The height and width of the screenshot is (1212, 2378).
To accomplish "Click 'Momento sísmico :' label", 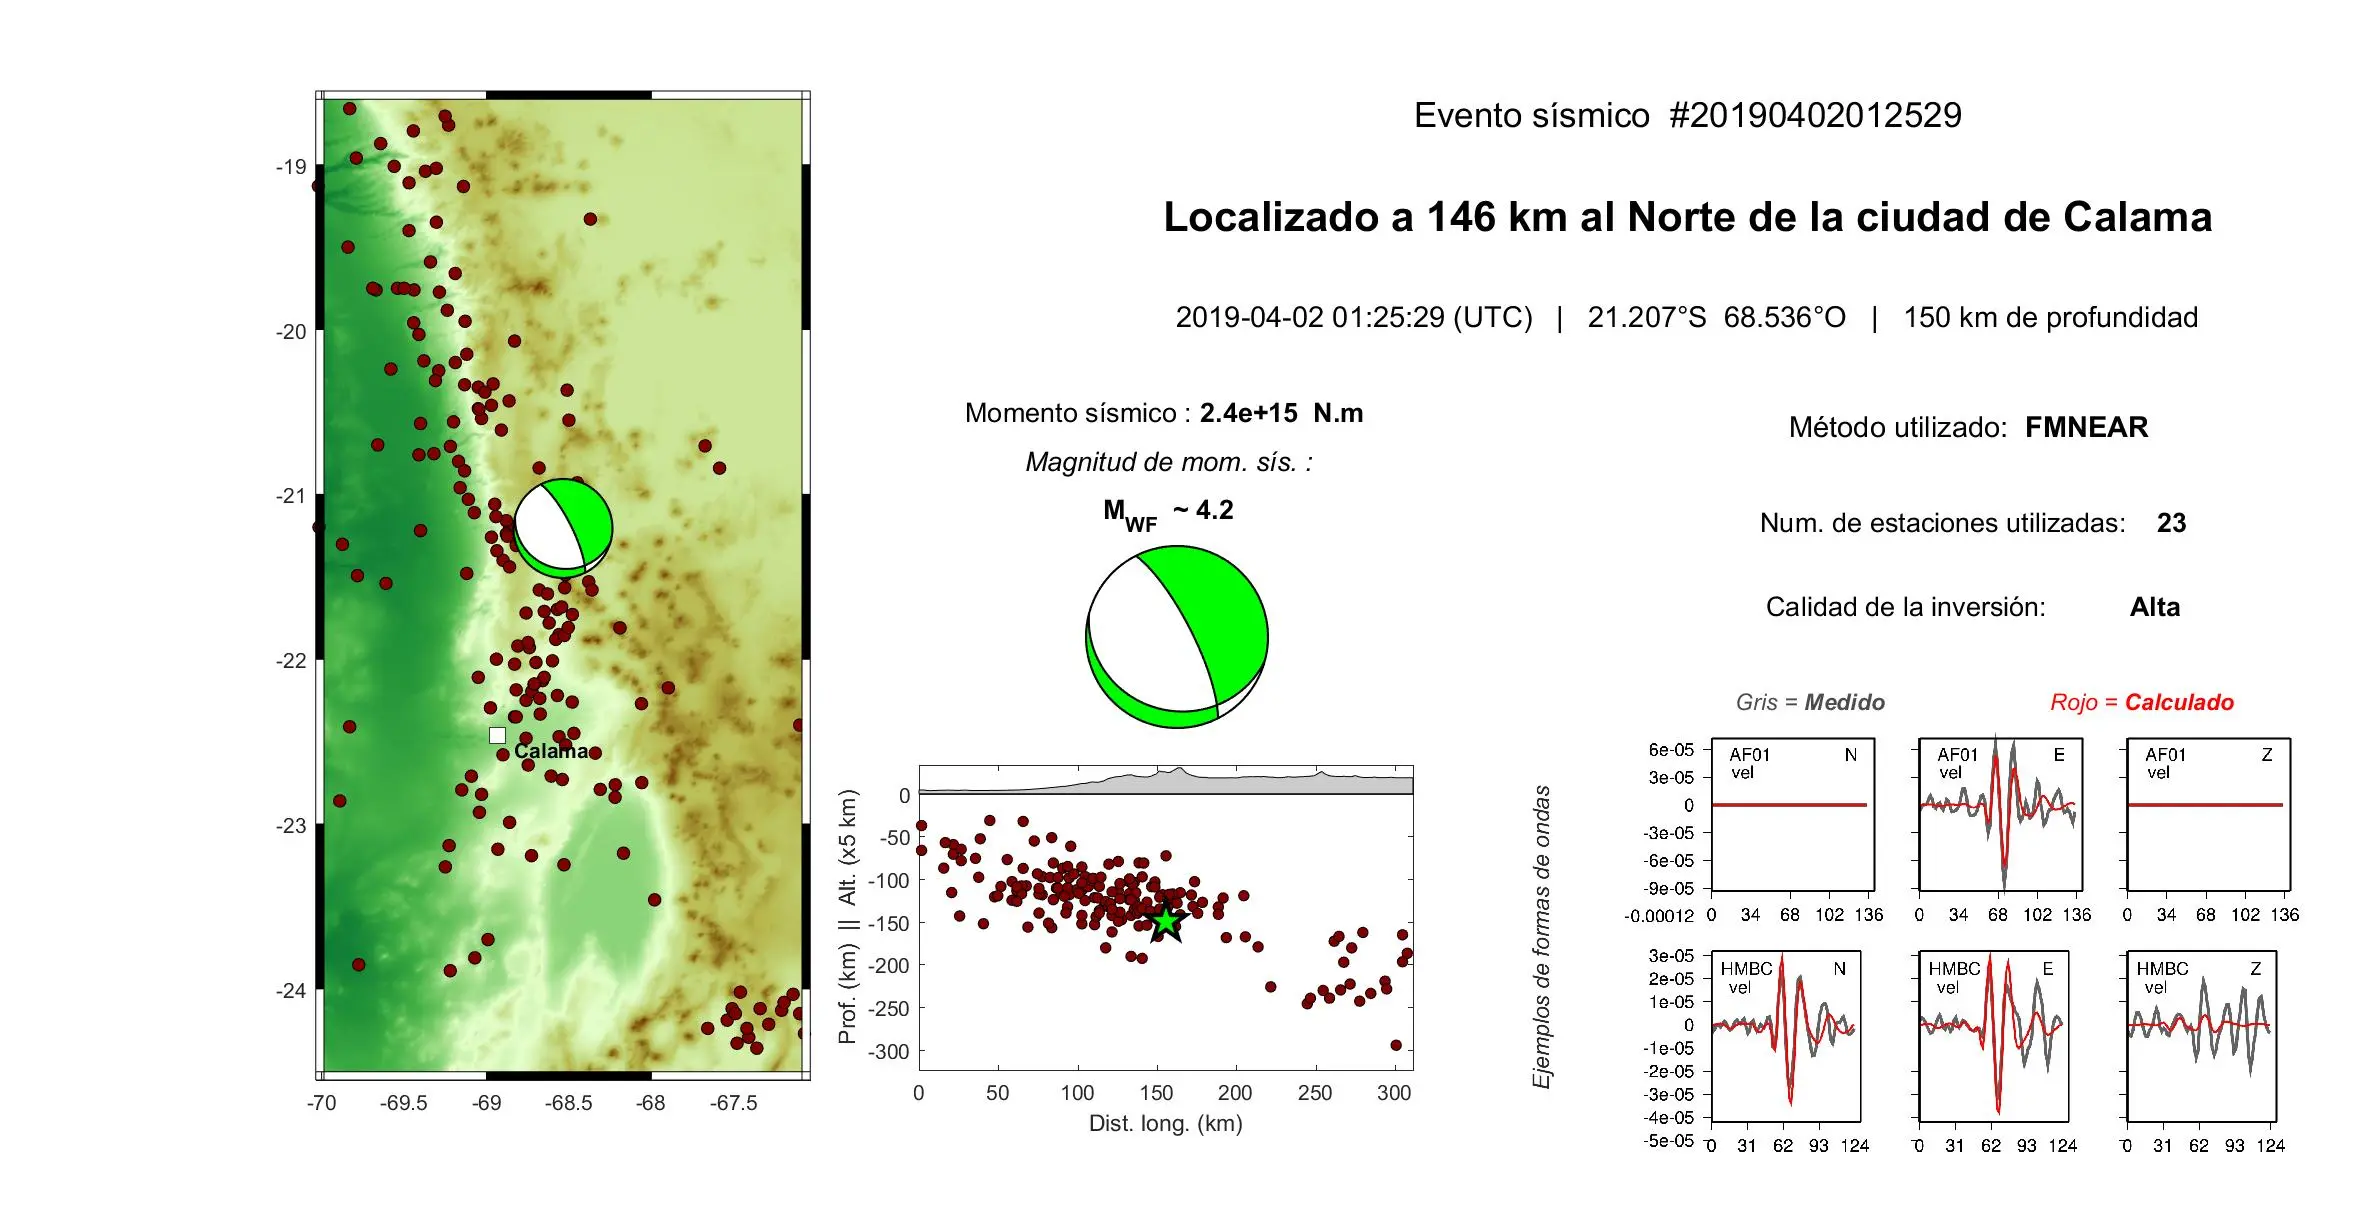I will [1077, 413].
